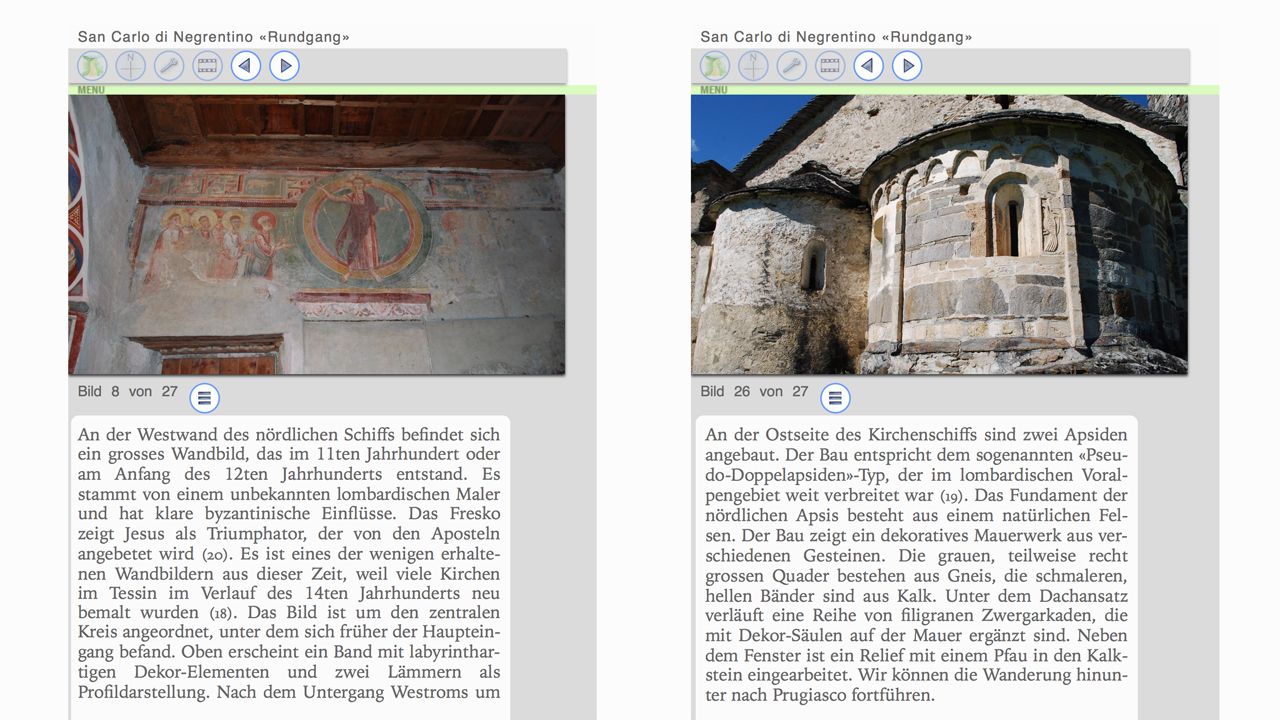Screen dimensions: 1280x720
Task: Open wrench settings icon in left toolbar
Action: (169, 66)
